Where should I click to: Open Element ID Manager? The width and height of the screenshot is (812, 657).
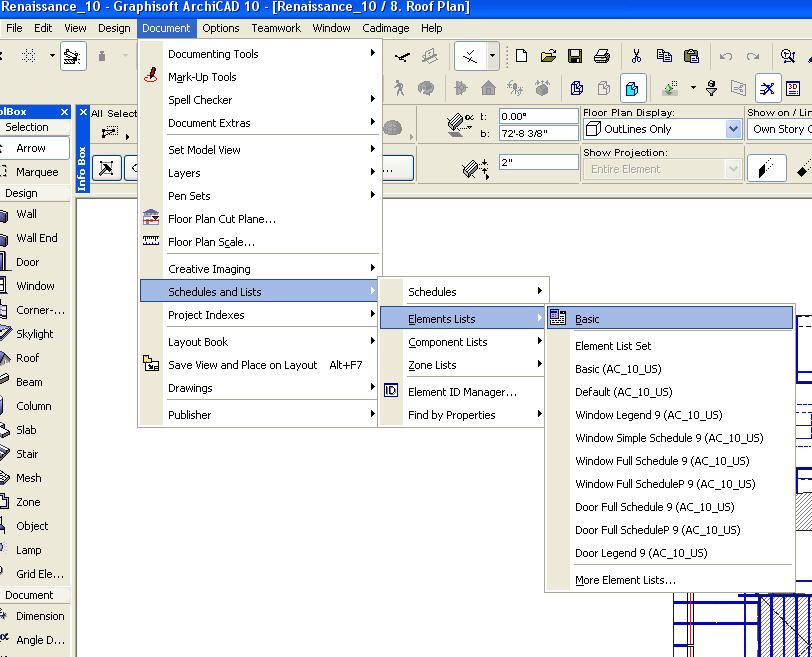[462, 392]
